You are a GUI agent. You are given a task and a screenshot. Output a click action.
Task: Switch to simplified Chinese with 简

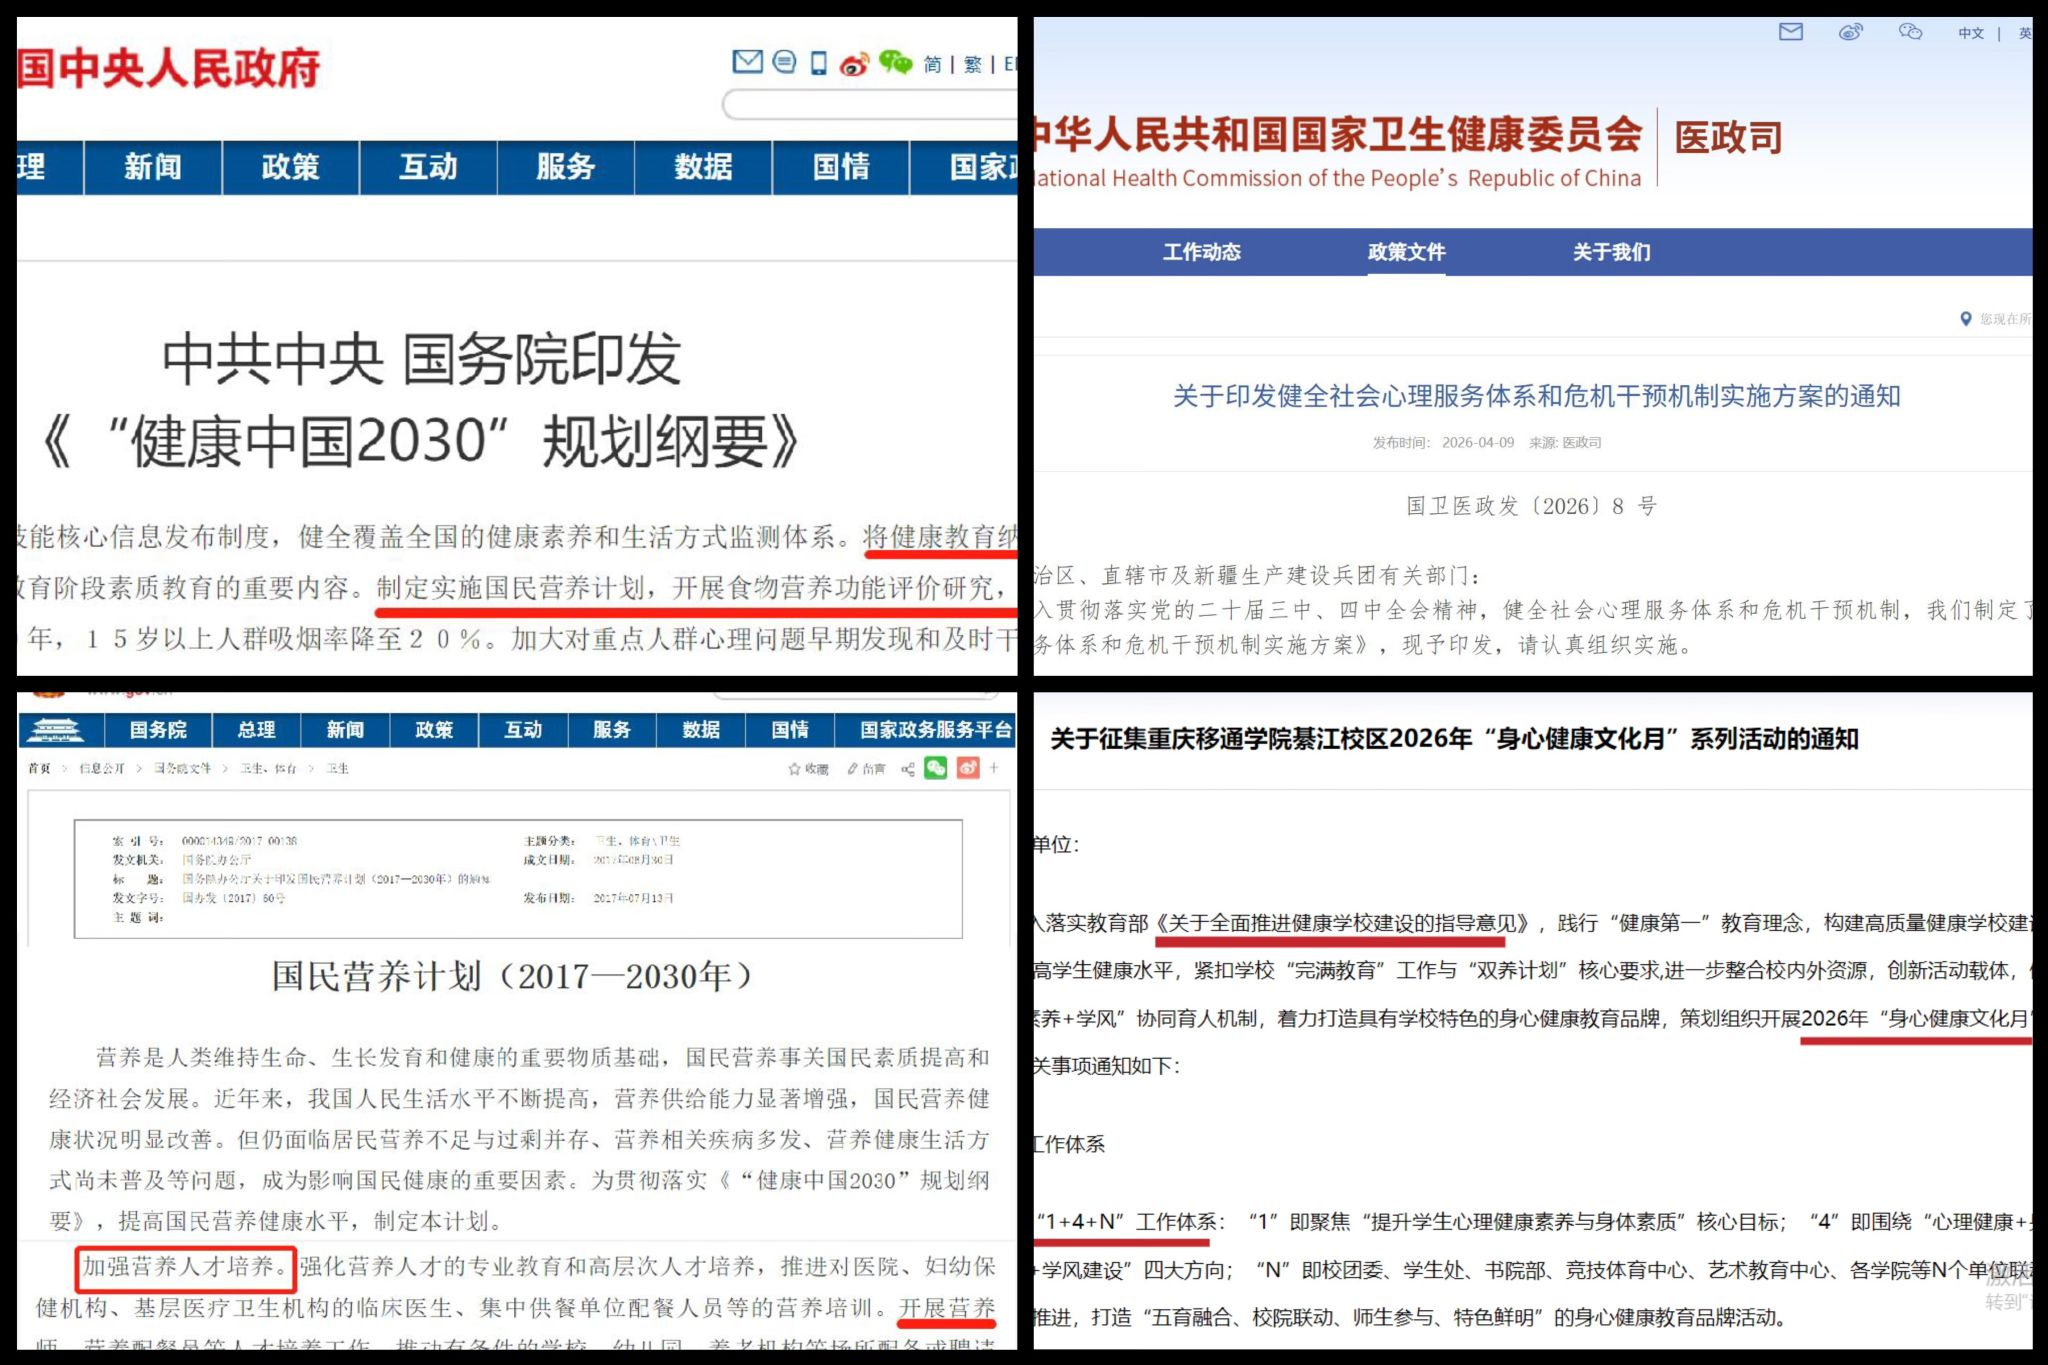[x=932, y=65]
